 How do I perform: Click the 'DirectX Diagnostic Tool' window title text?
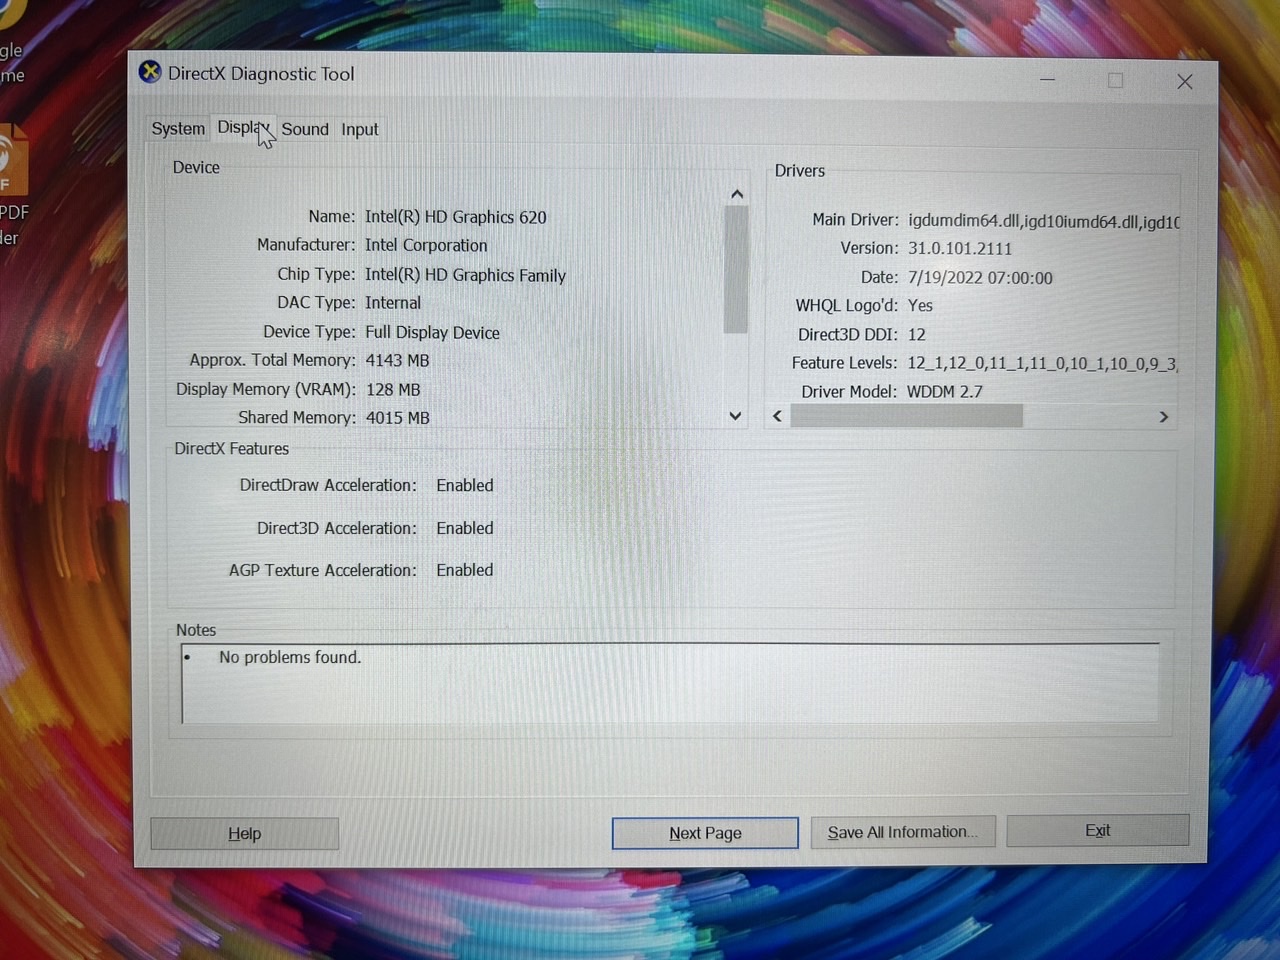261,73
